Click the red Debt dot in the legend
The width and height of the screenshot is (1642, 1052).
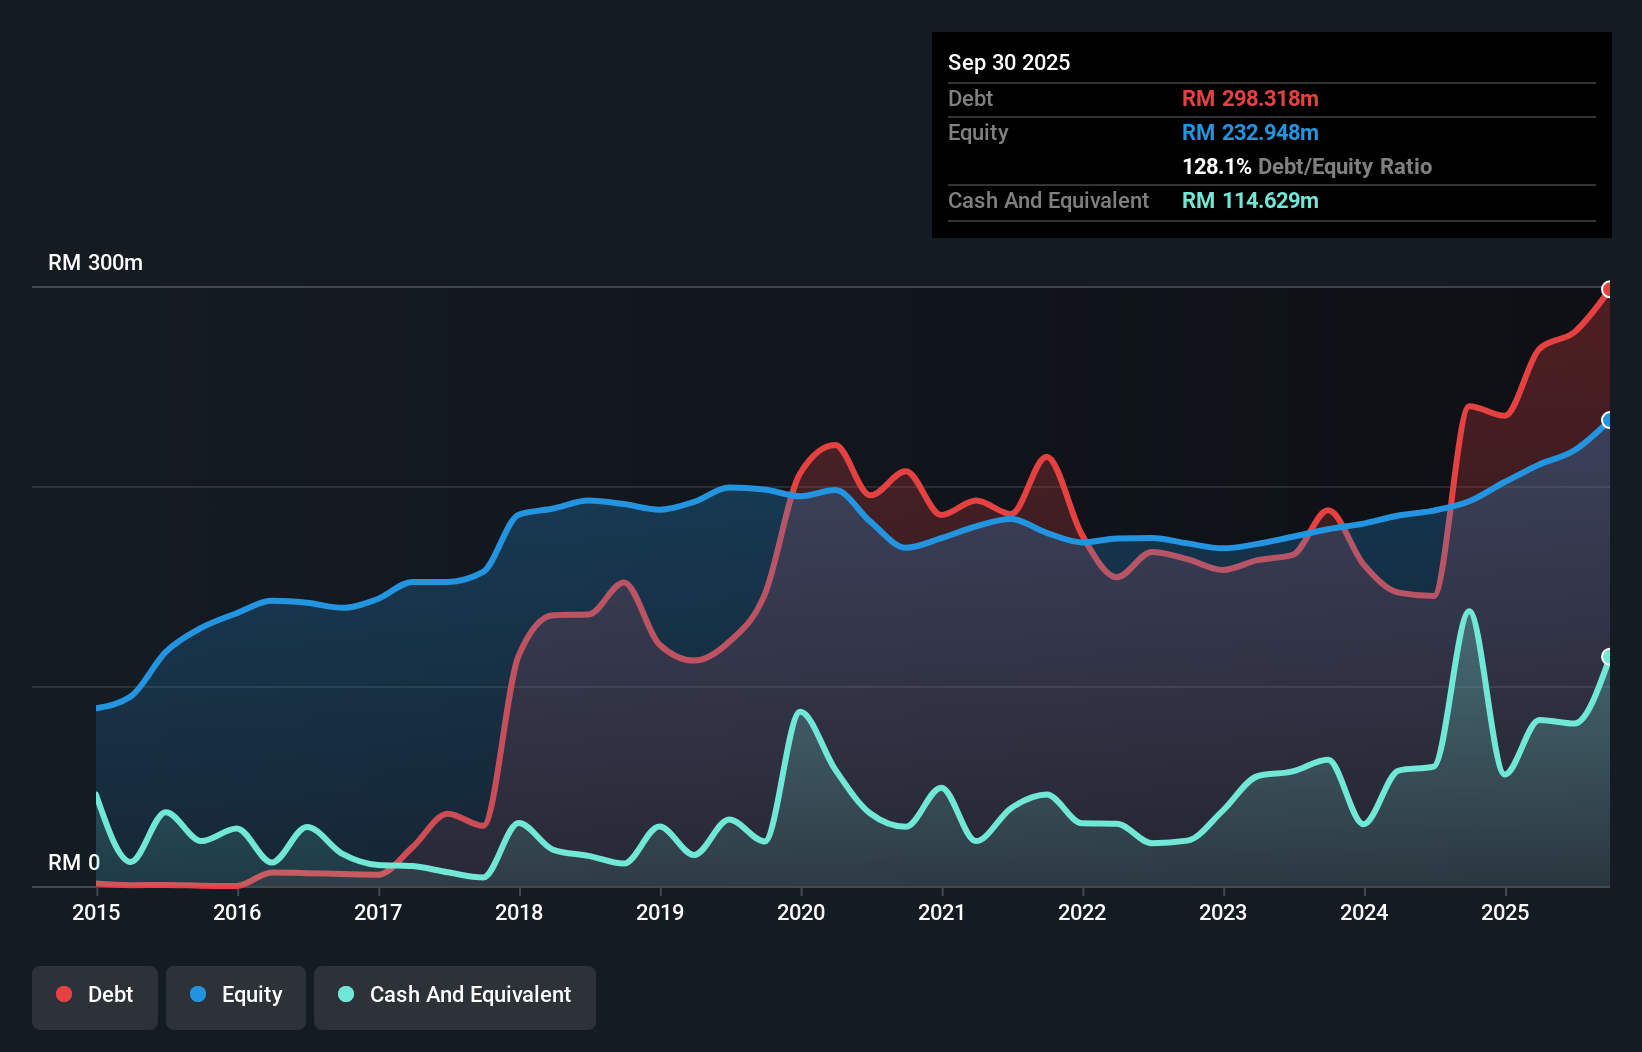(x=63, y=995)
